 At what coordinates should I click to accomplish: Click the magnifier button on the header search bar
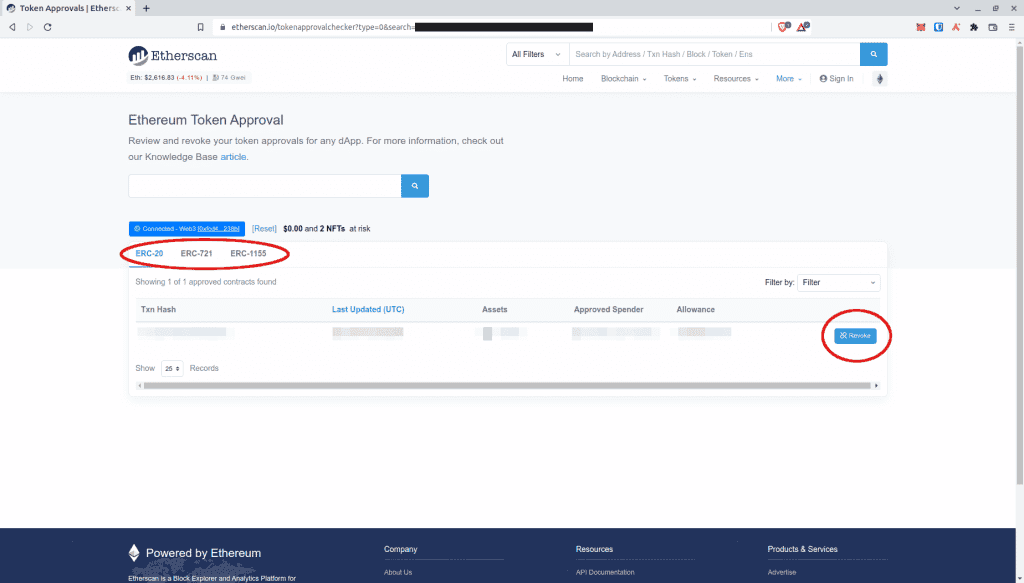872,54
